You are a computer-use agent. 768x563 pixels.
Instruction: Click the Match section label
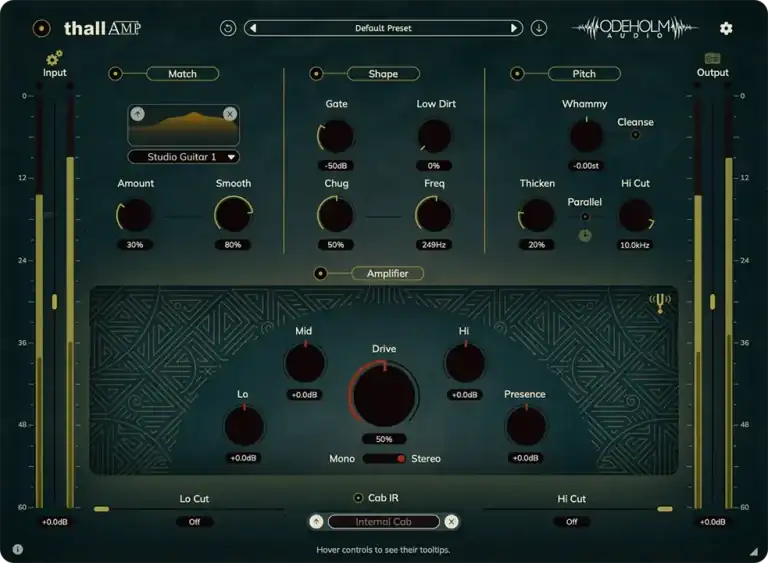[x=183, y=74]
